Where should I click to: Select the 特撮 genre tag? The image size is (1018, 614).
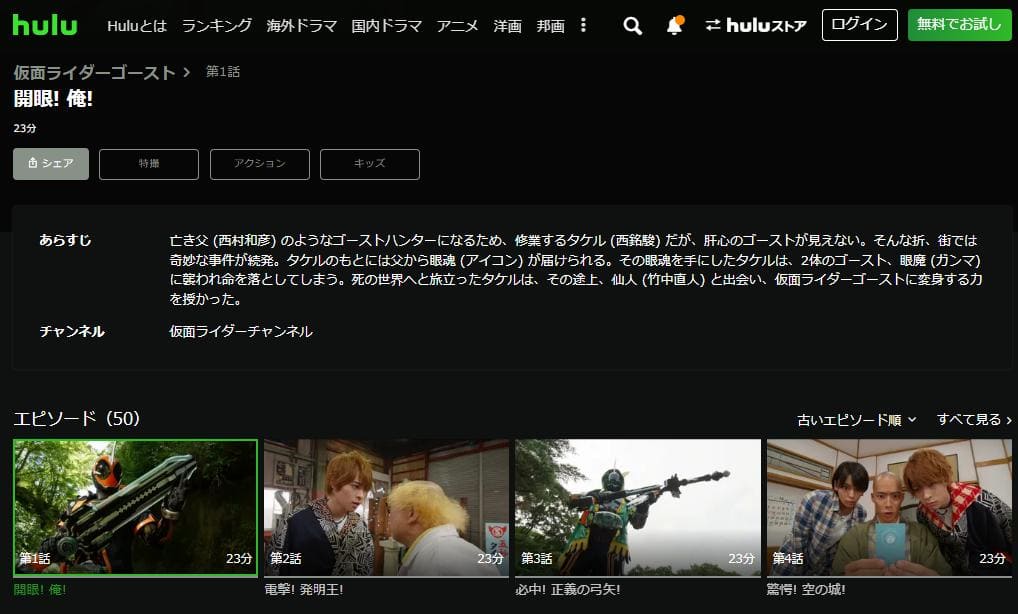coord(149,164)
